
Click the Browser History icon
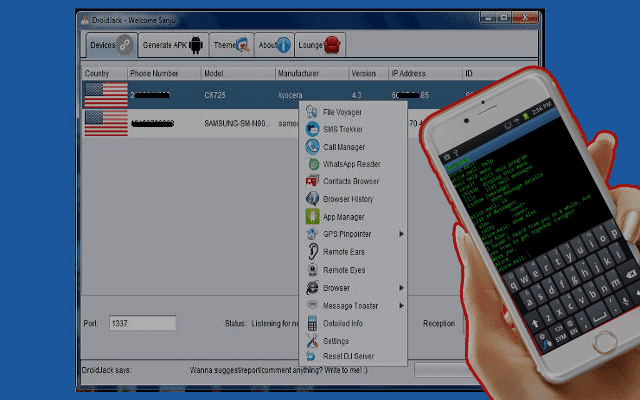pyautogui.click(x=312, y=198)
